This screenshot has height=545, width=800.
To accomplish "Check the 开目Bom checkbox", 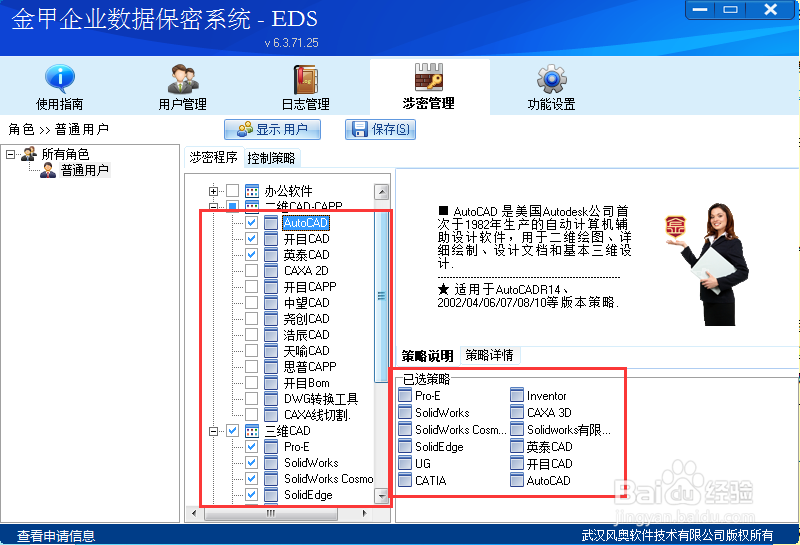I will tap(252, 382).
